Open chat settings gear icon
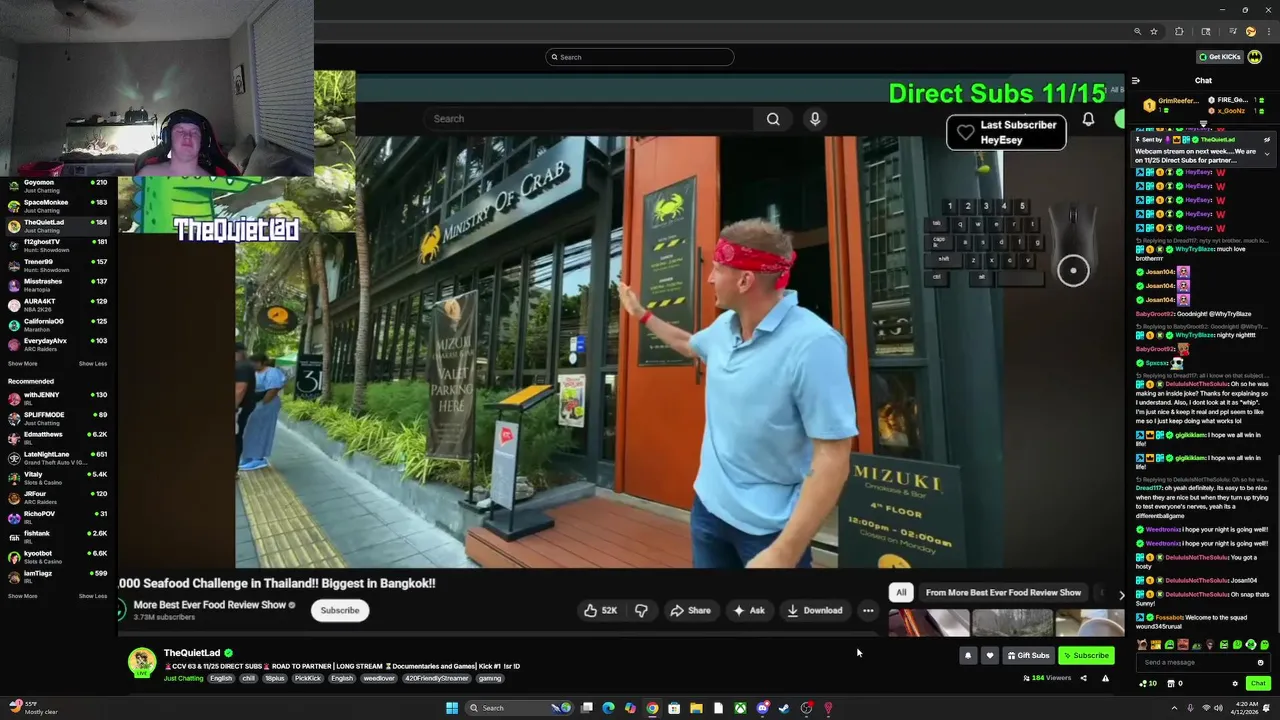The image size is (1280, 720). tap(1235, 684)
